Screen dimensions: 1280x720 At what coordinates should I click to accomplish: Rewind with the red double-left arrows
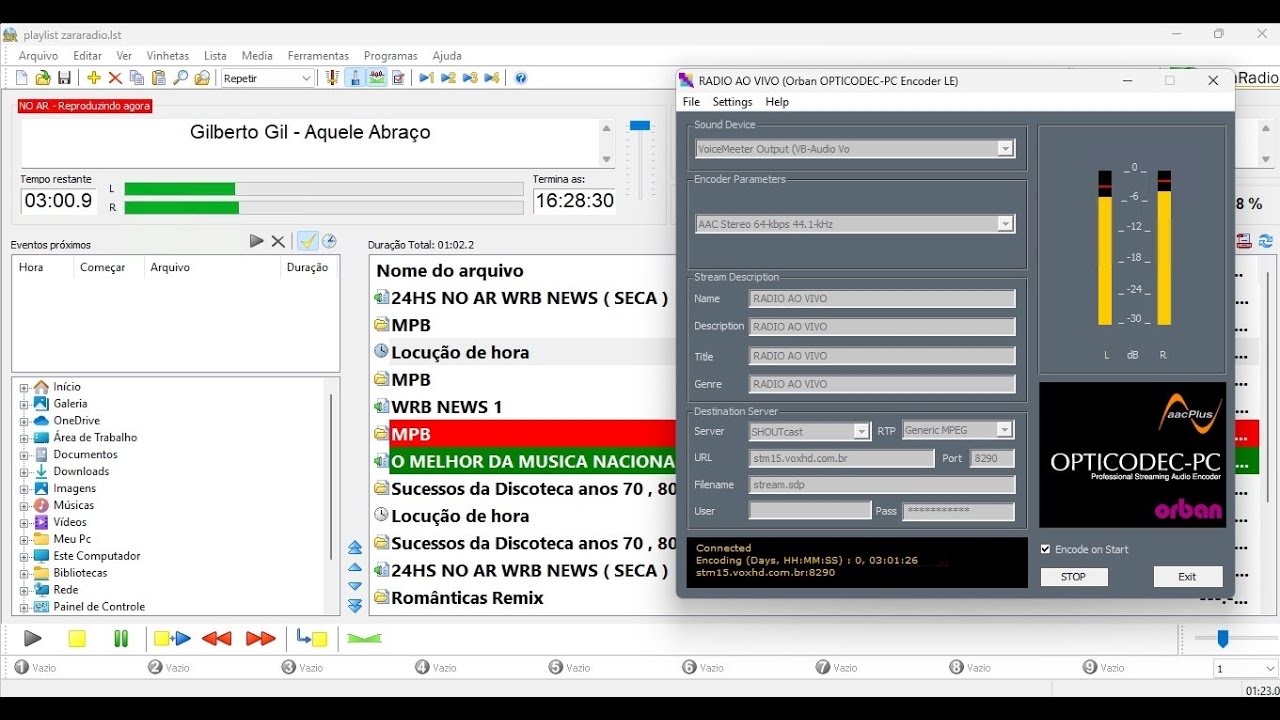216,639
